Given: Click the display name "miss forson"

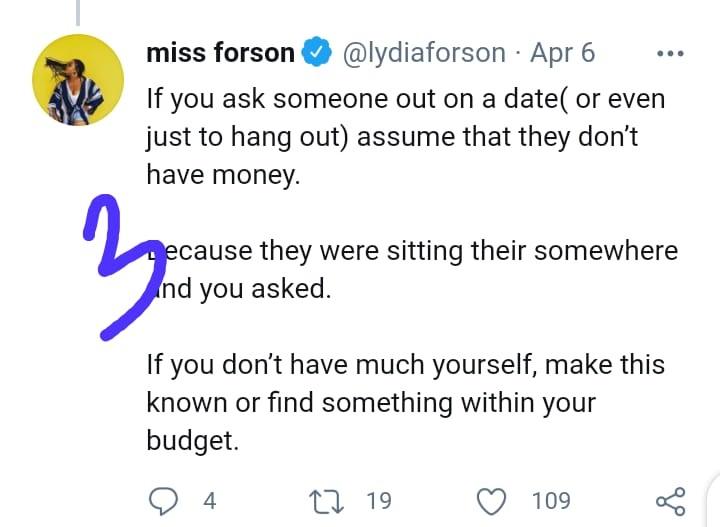Looking at the screenshot, I should coord(220,53).
